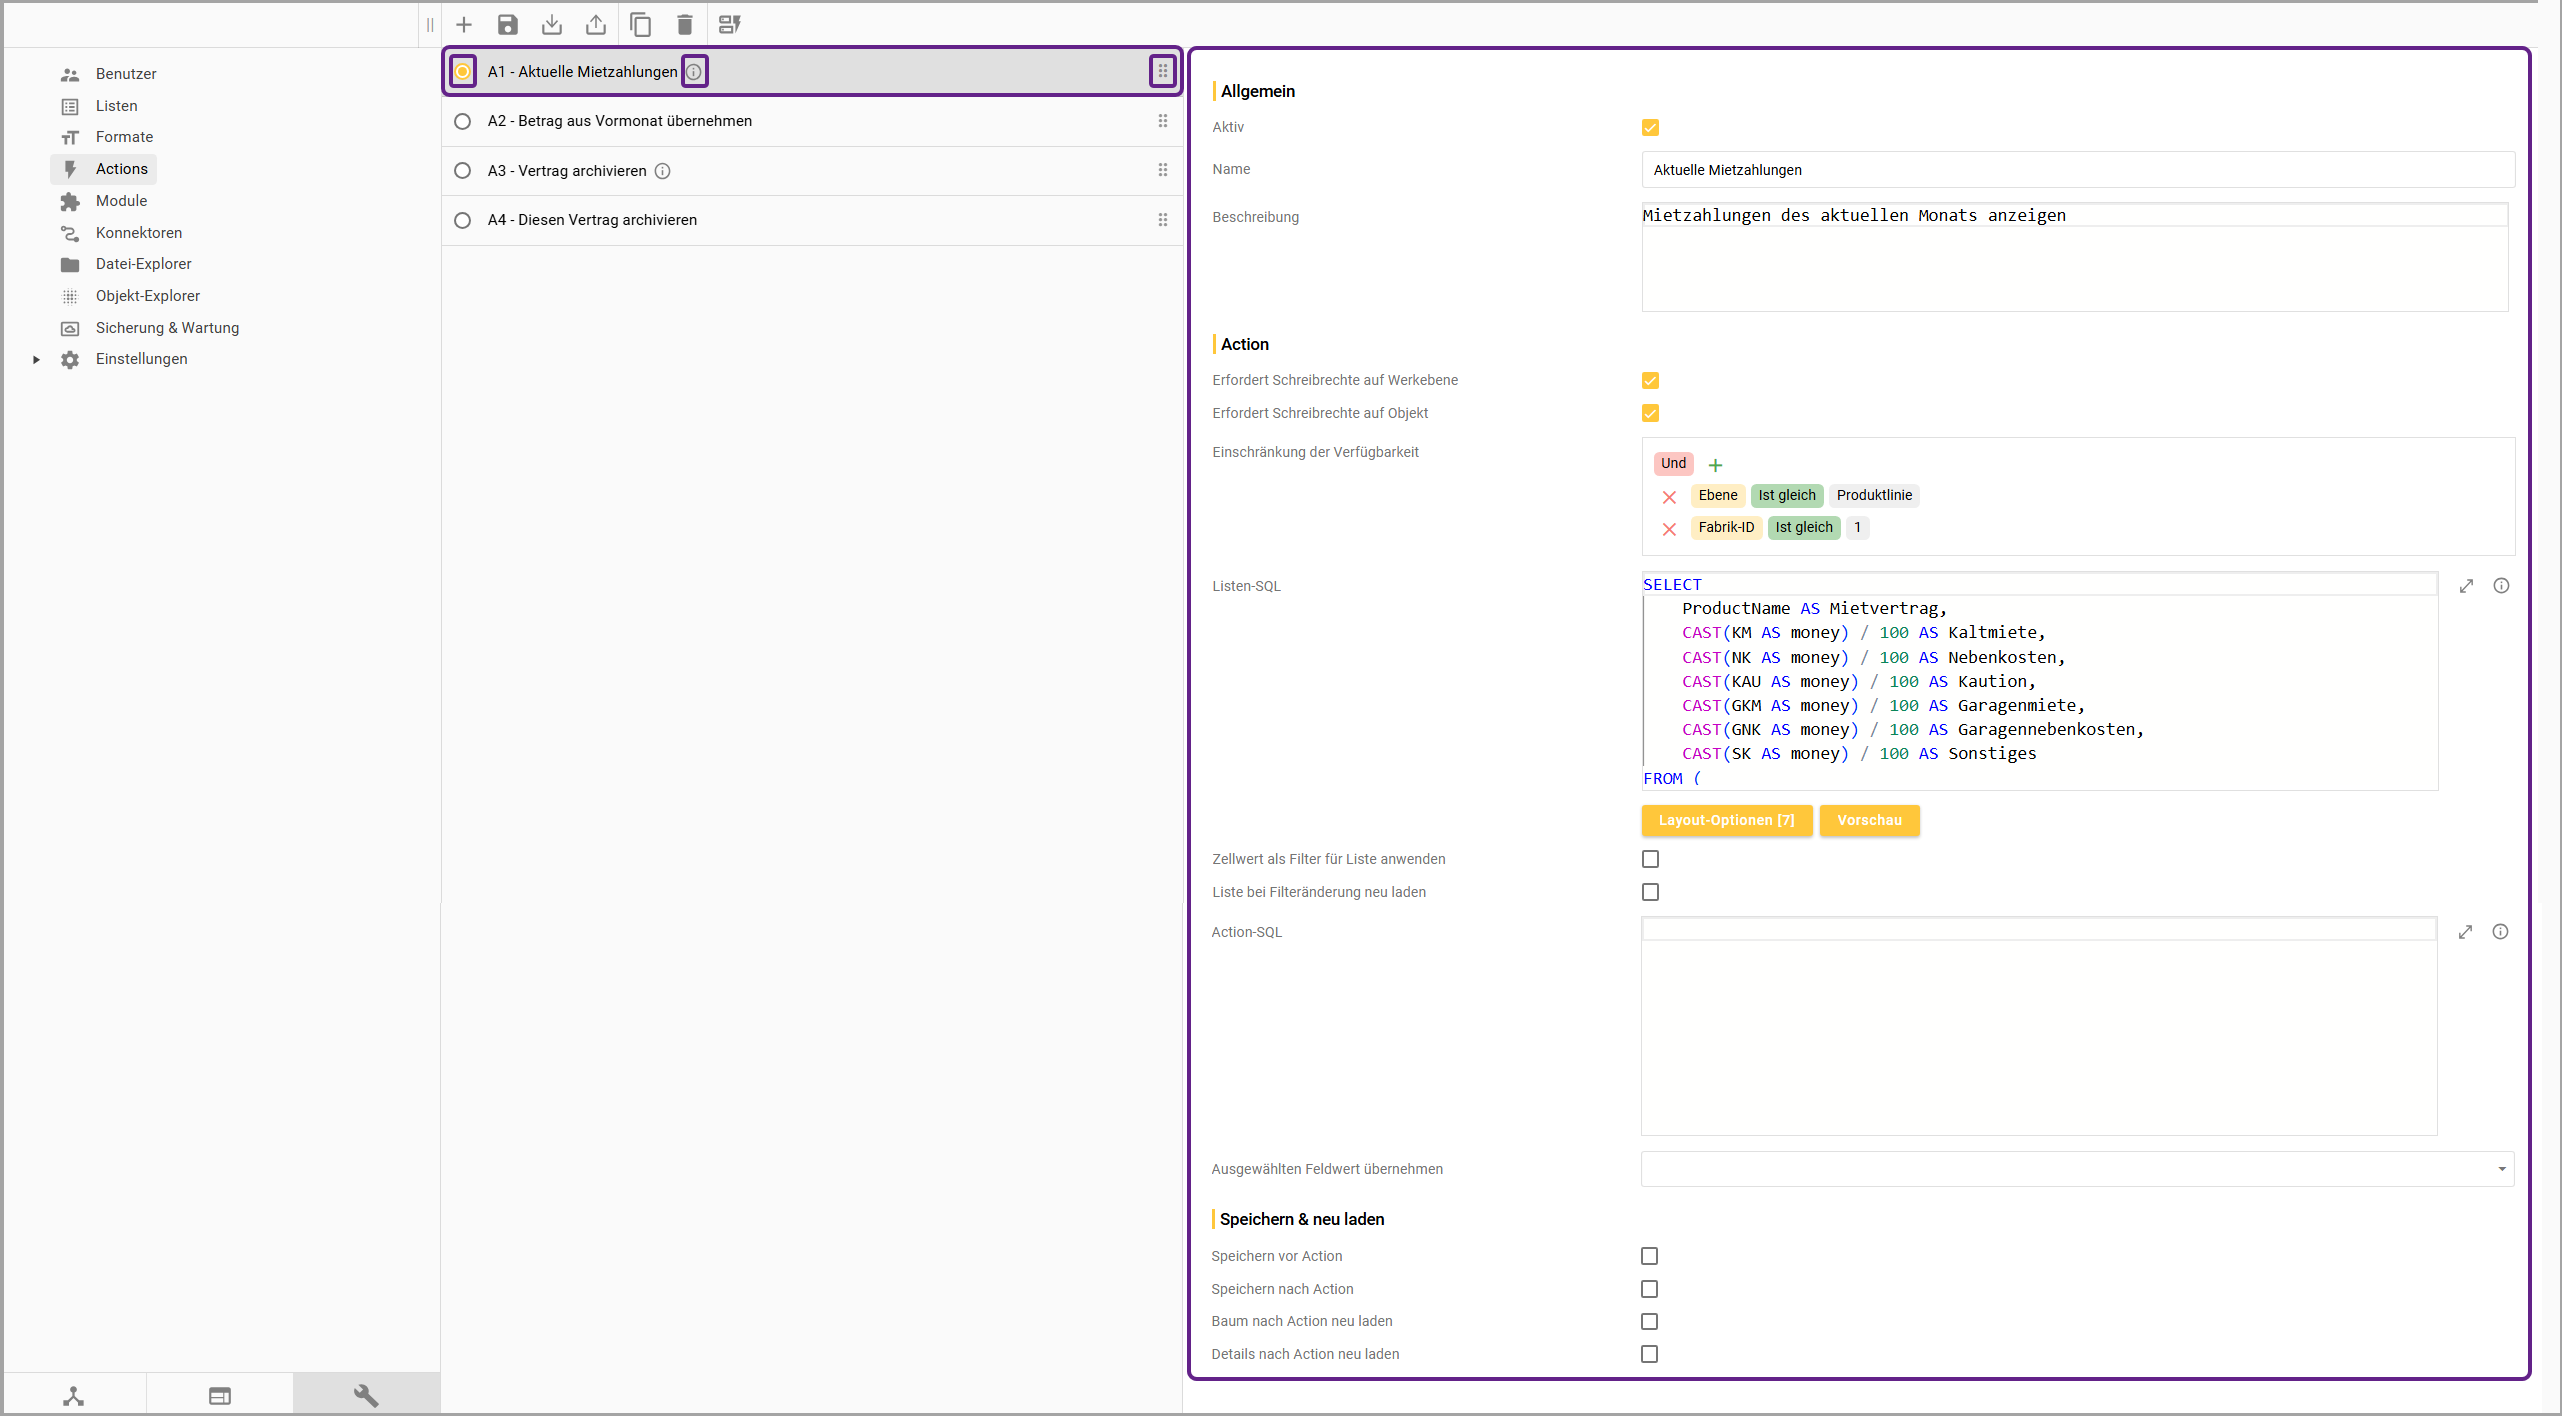Click the delete trash icon in toolbar
The height and width of the screenshot is (1416, 2562).
pyautogui.click(x=685, y=25)
